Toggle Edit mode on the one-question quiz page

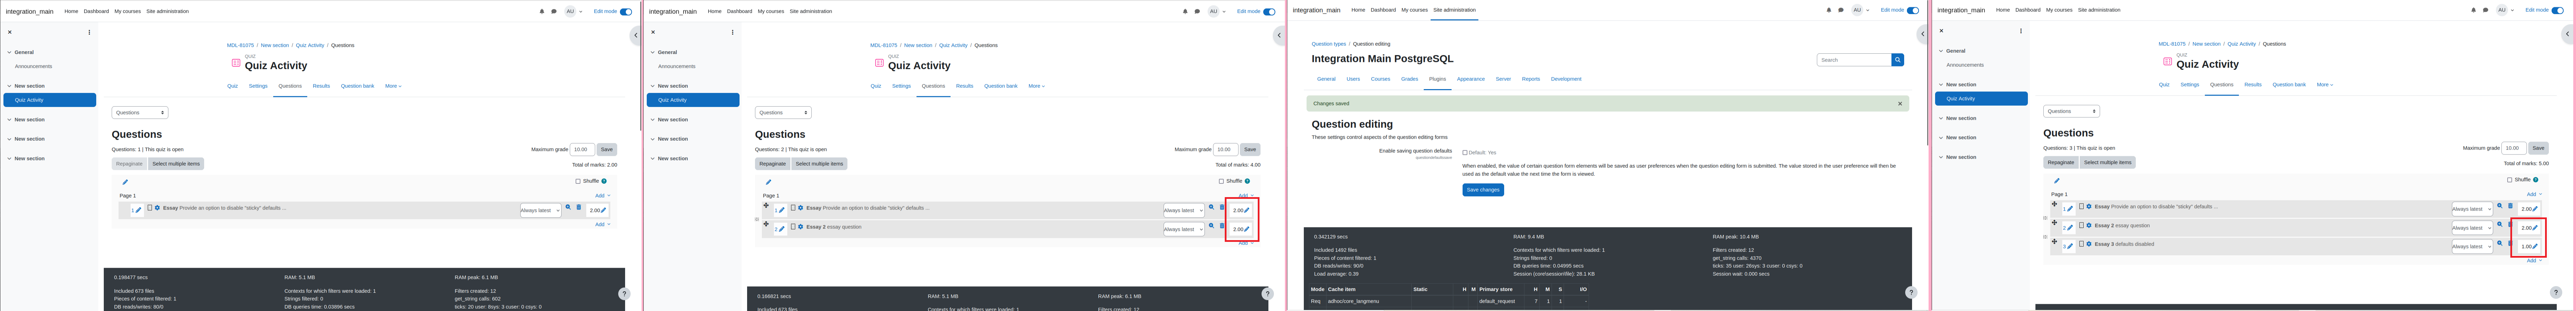coord(626,12)
